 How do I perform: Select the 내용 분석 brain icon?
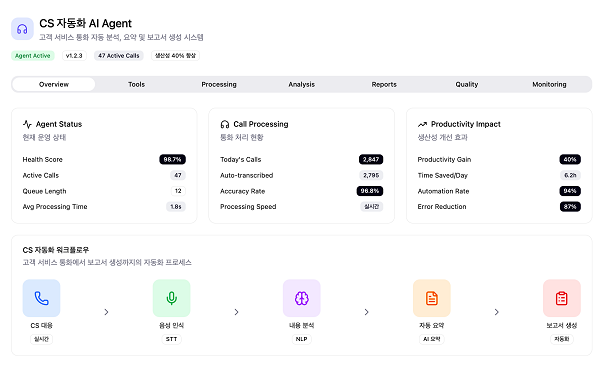pyautogui.click(x=302, y=298)
